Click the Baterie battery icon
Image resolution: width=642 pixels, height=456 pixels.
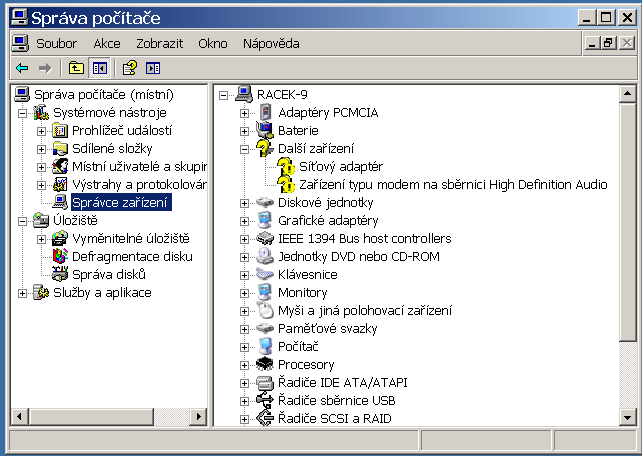[265, 131]
